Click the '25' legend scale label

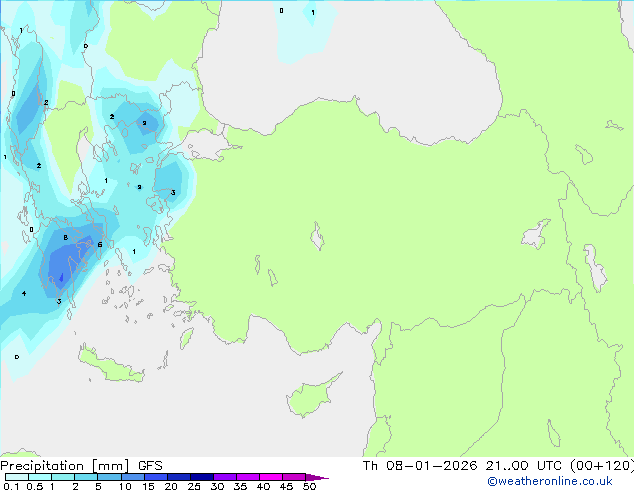pos(194,486)
